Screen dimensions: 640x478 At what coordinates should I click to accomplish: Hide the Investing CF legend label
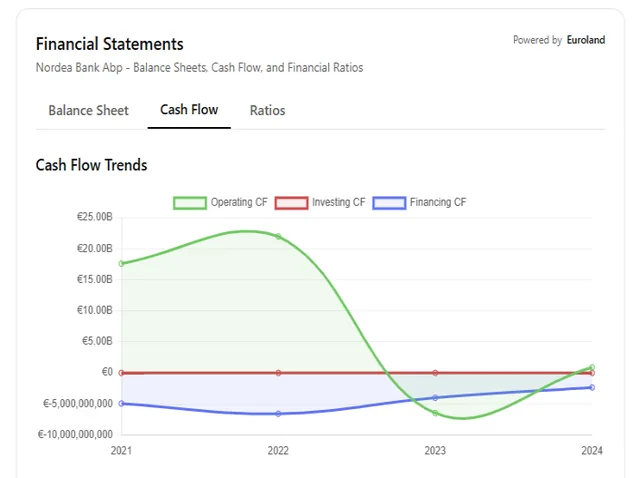(338, 202)
